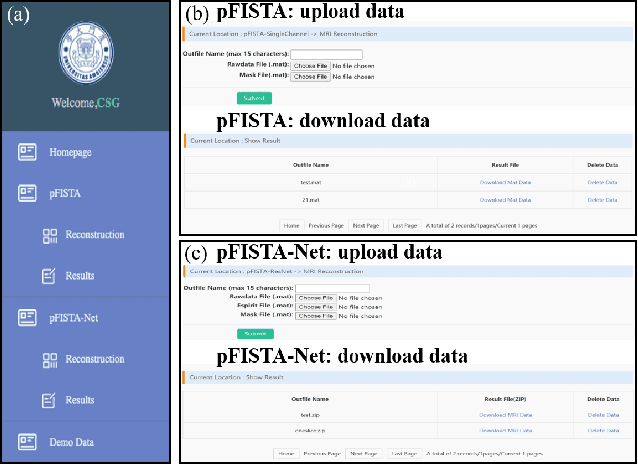Delete Data for the second zip row

603,430
